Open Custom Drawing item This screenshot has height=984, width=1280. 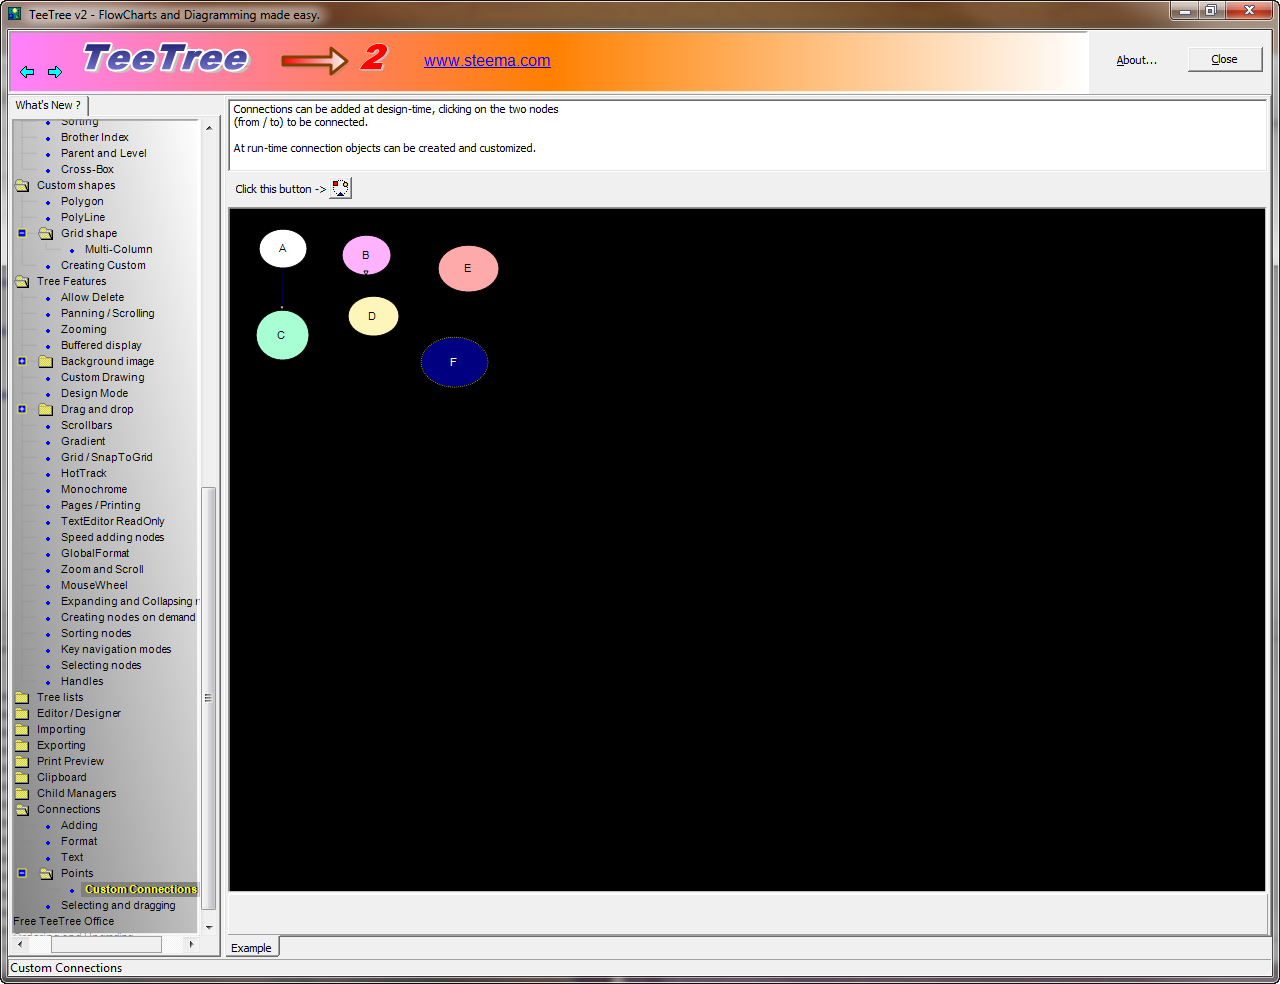[x=103, y=377]
